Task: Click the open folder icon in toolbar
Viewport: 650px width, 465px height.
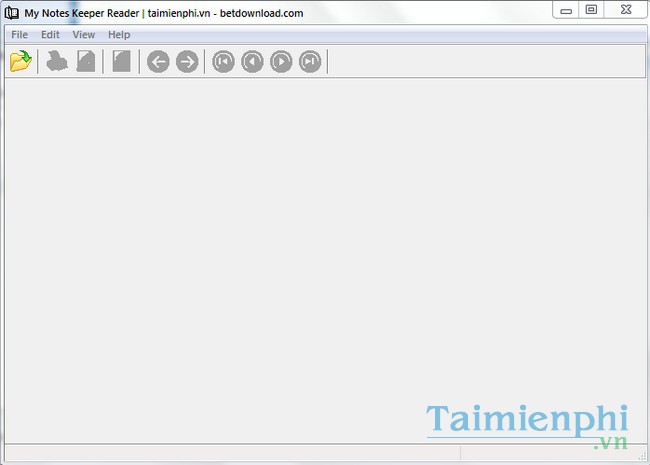Action: click(20, 62)
